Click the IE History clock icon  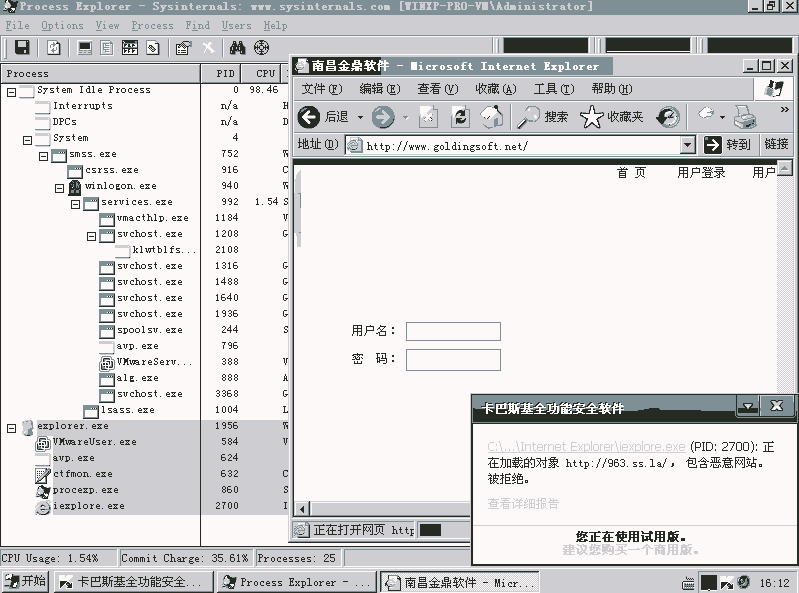[668, 117]
